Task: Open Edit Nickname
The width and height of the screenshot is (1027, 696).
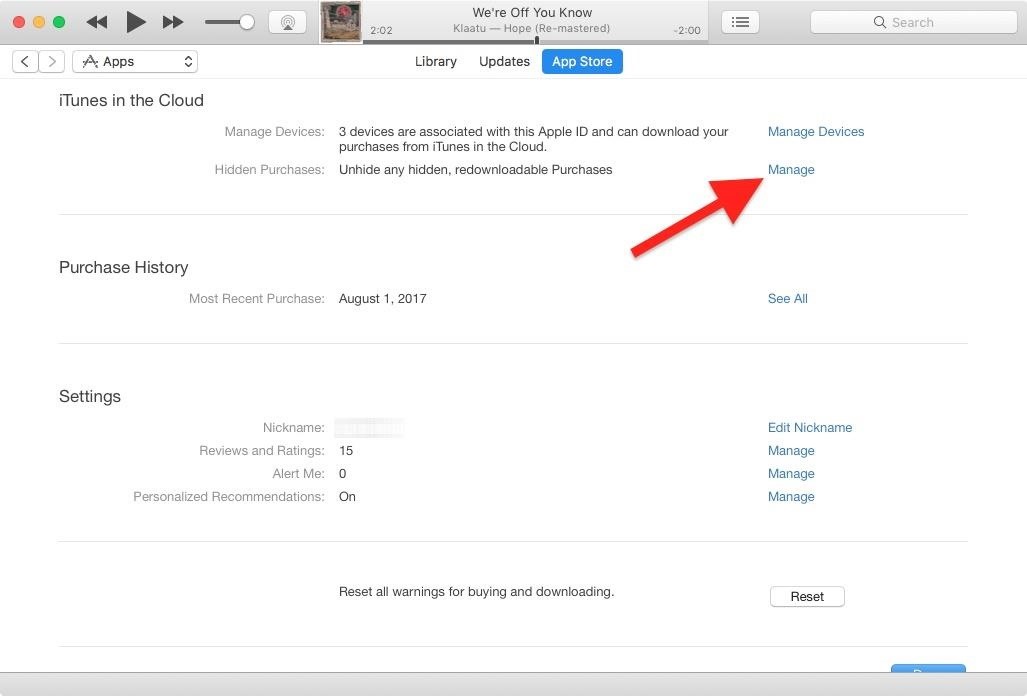Action: pyautogui.click(x=809, y=427)
